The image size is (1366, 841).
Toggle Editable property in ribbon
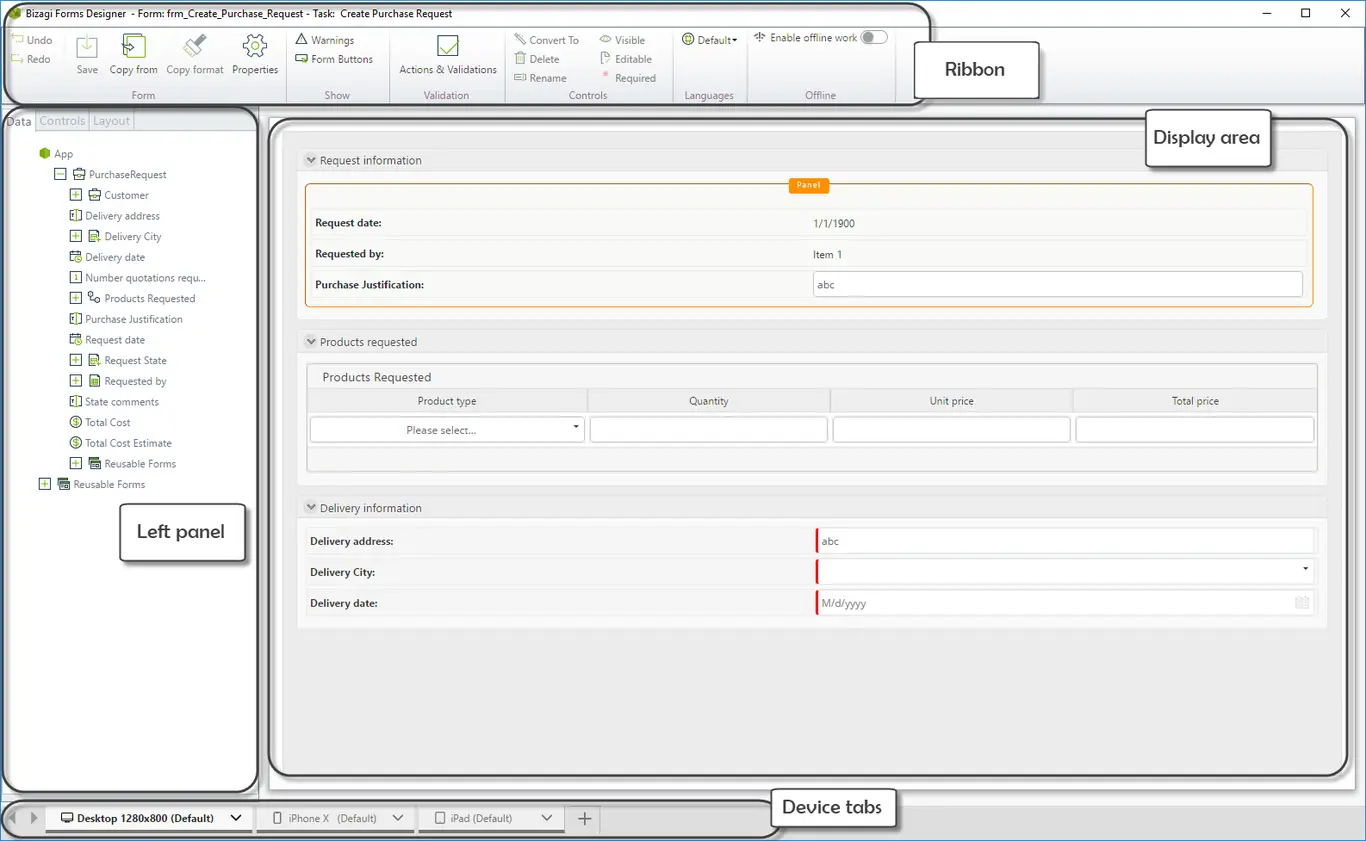[626, 59]
